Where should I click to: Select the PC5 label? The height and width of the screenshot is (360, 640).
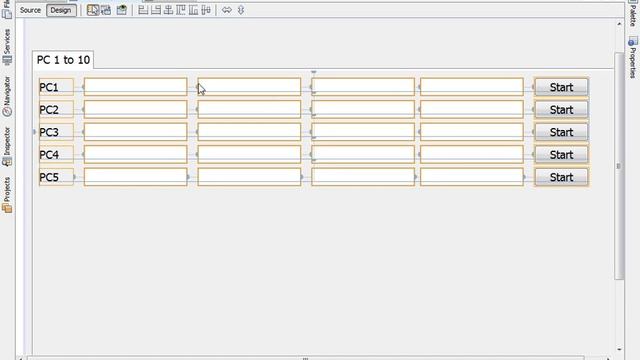point(56,177)
